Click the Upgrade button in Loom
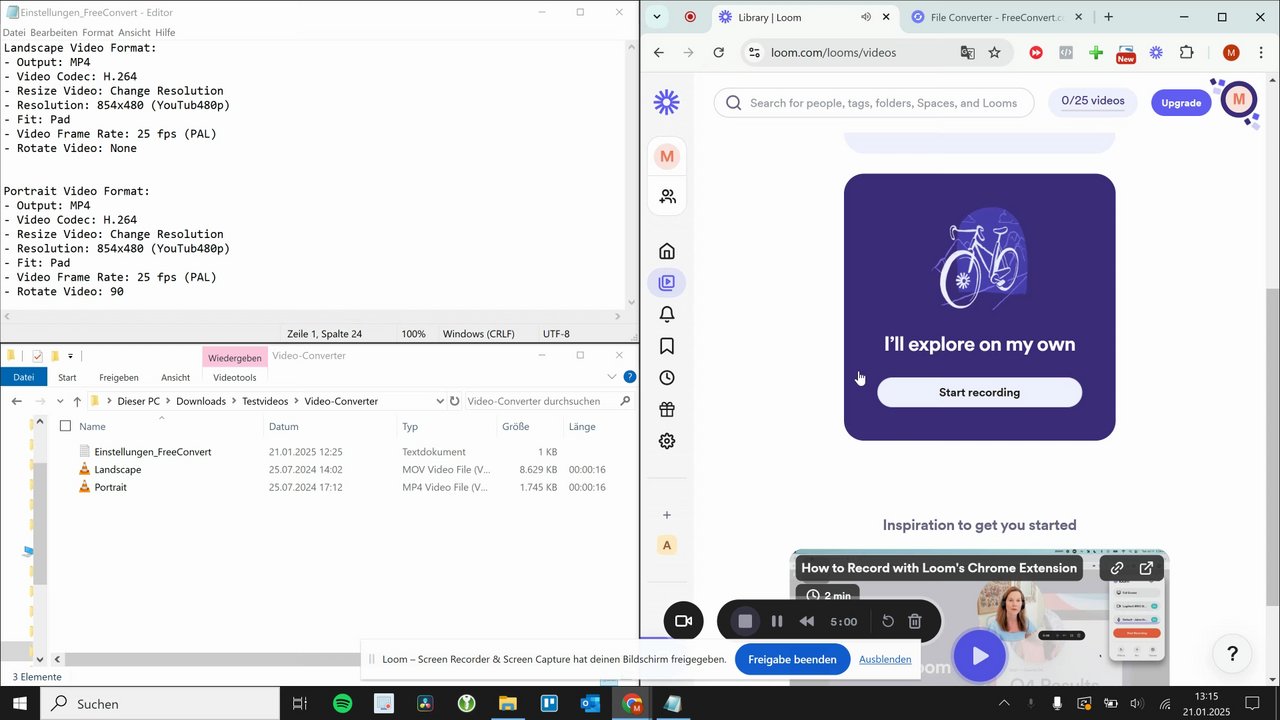Image resolution: width=1280 pixels, height=720 pixels. coord(1181,103)
